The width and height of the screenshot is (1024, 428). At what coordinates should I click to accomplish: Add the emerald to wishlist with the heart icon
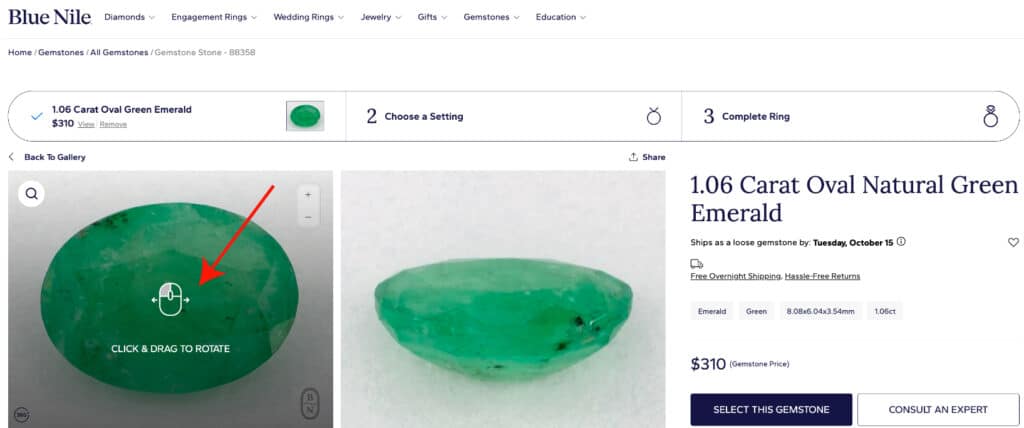pyautogui.click(x=1013, y=242)
